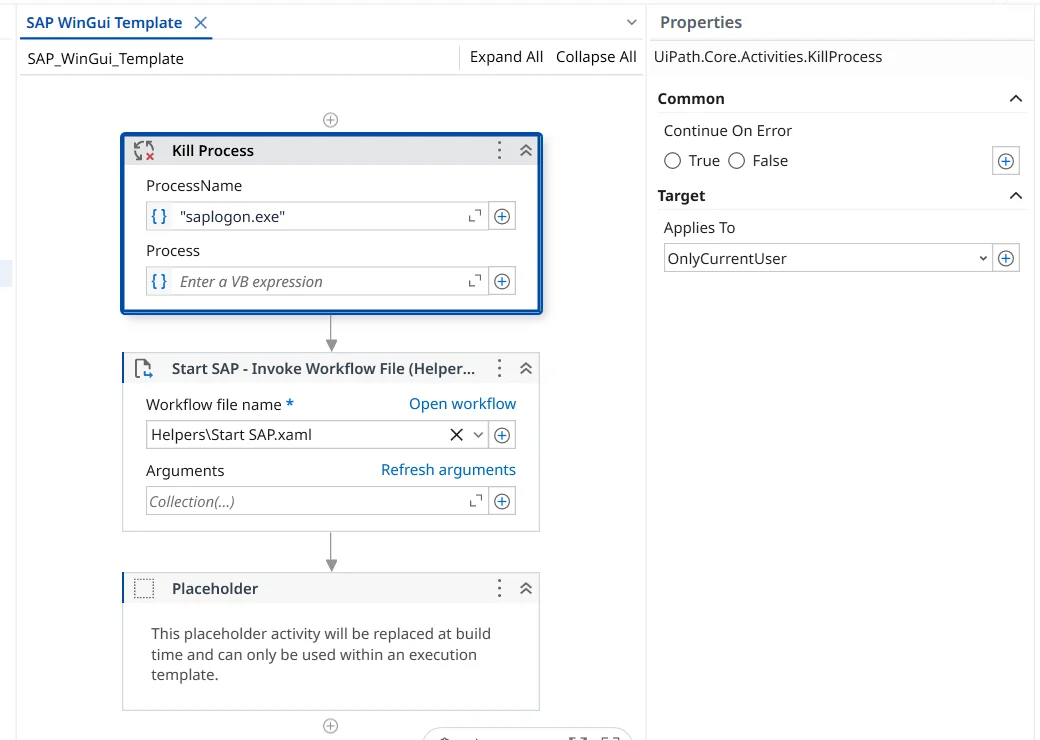Click plus button next to ProcessName
The image size is (1040, 740).
click(x=502, y=216)
